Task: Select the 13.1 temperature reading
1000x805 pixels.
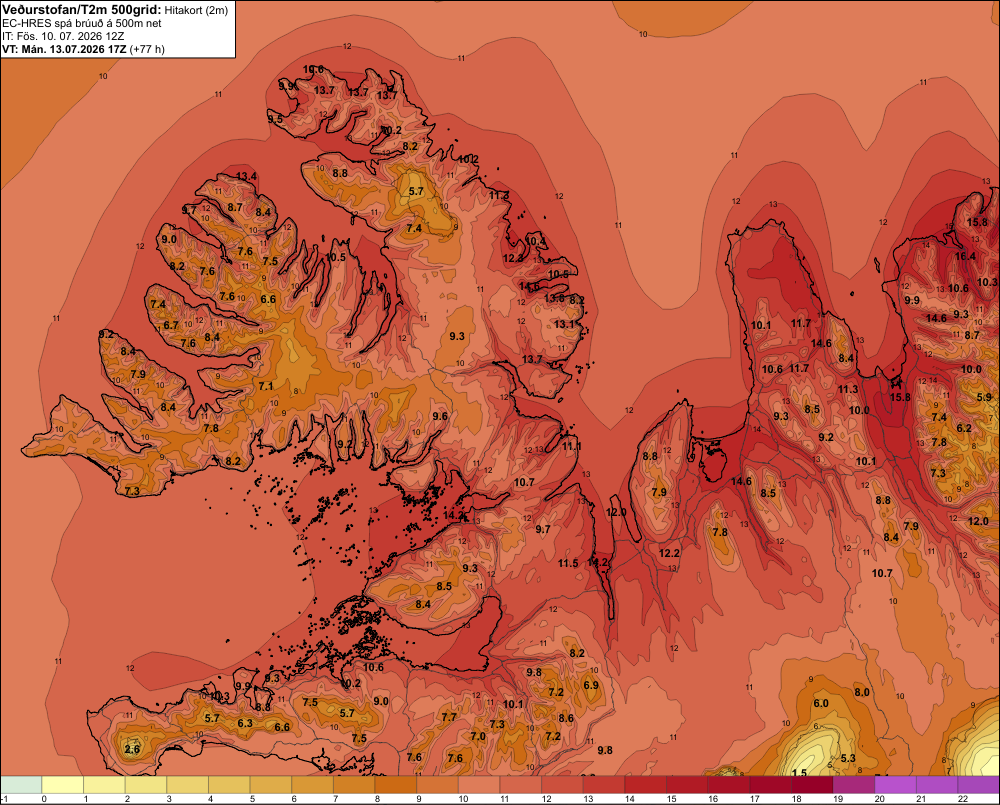Action: tap(564, 324)
